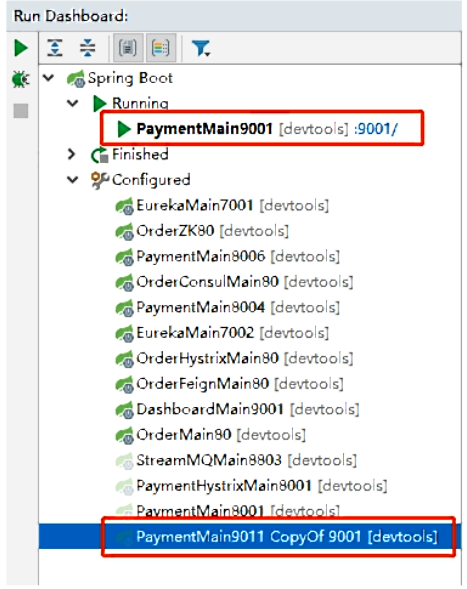The image size is (467, 589).
Task: Expand the Finished group chevron
Action: 71,154
